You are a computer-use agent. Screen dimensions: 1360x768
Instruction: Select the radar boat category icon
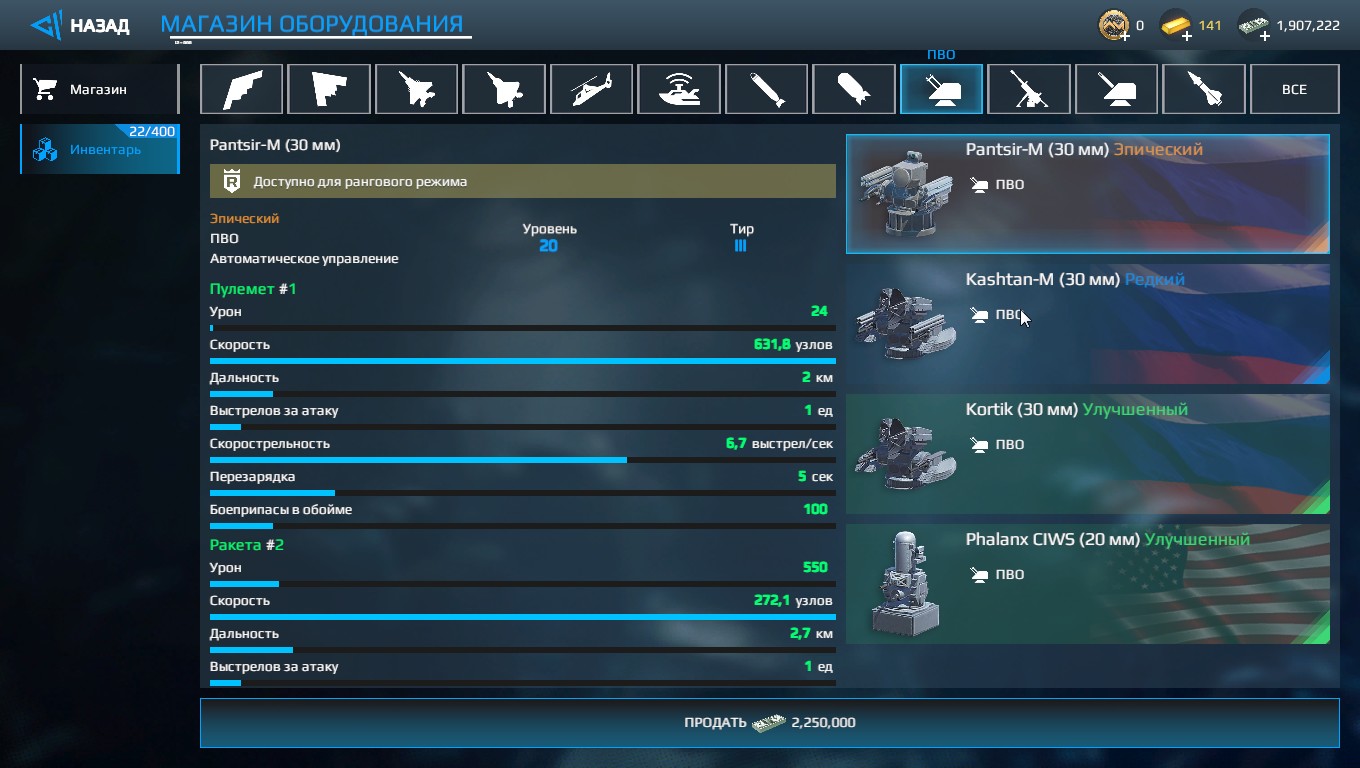click(x=679, y=89)
